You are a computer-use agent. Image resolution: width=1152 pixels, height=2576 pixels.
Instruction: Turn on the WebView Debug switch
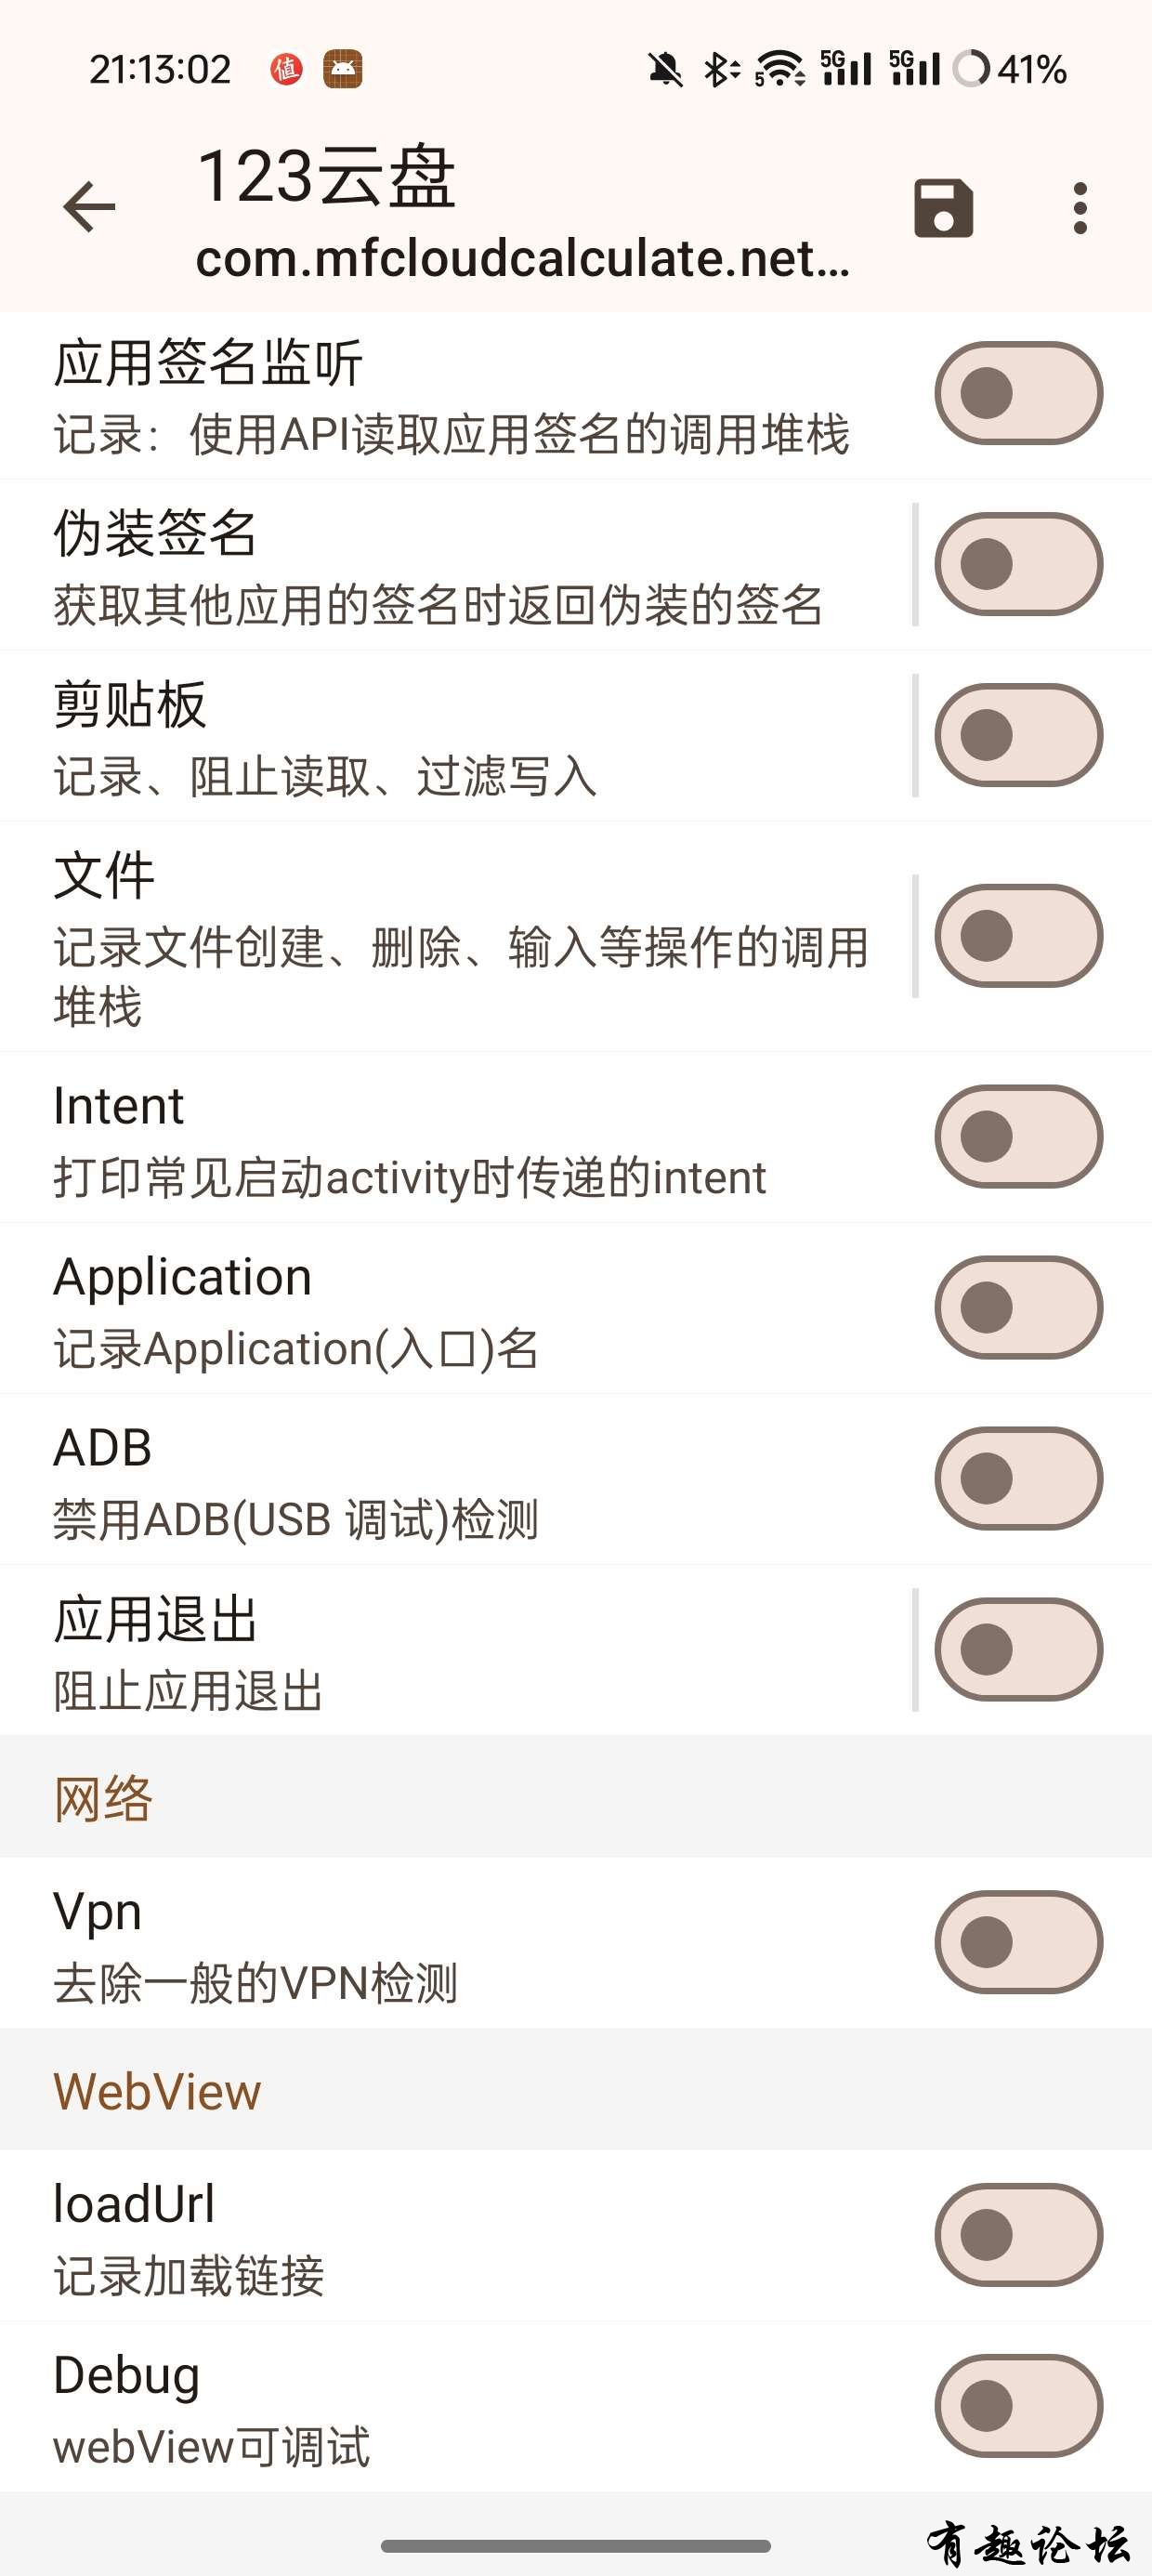click(1018, 2406)
